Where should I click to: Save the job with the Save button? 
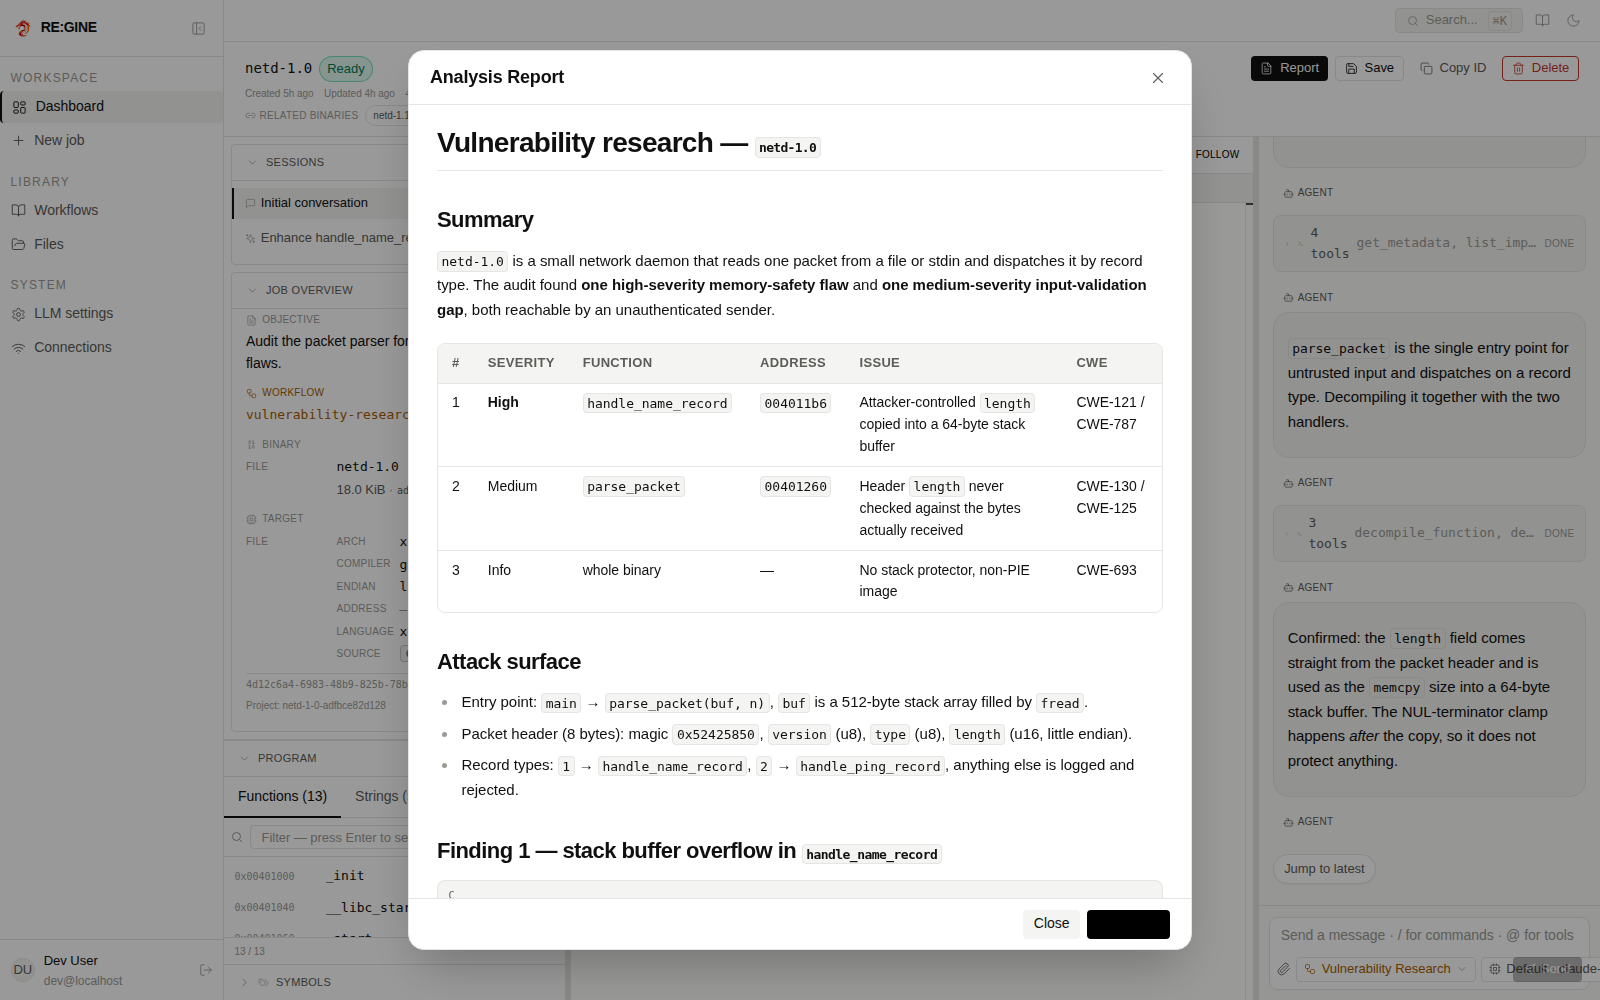pyautogui.click(x=1369, y=68)
